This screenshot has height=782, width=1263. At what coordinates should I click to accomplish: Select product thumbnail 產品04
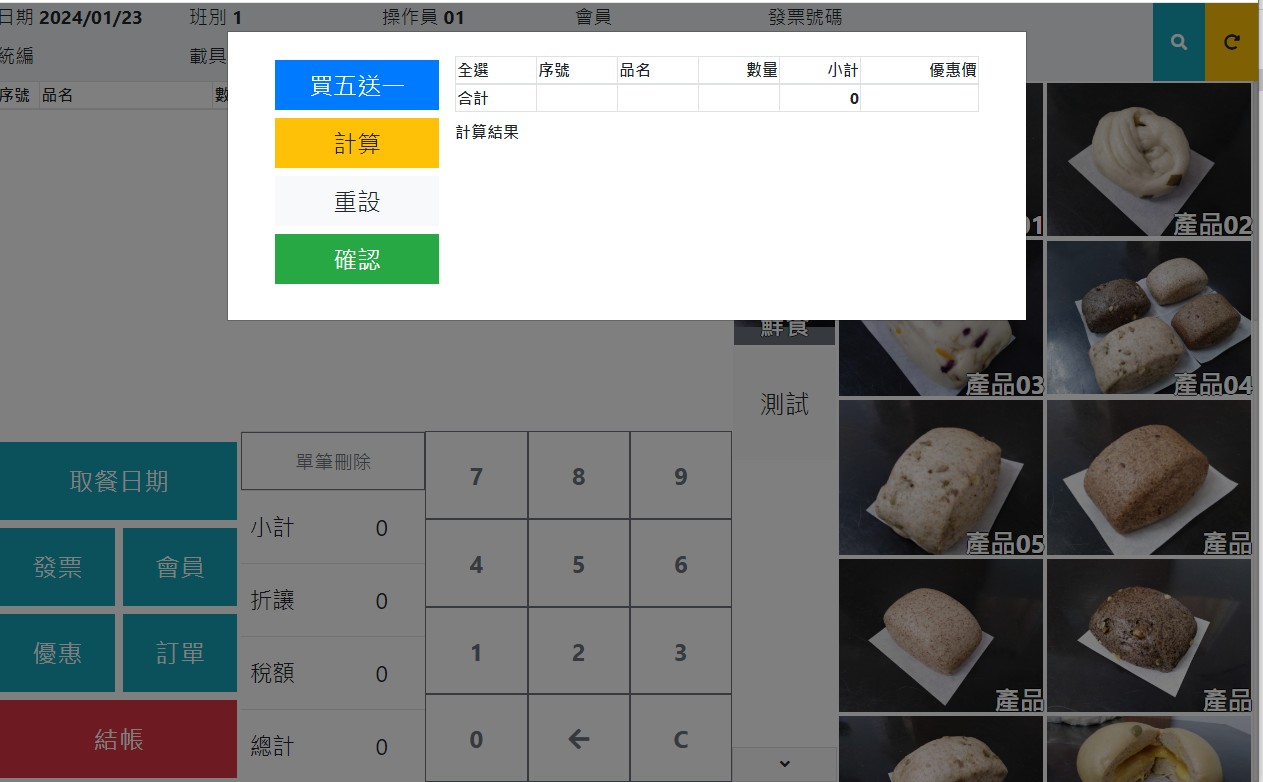[1149, 318]
